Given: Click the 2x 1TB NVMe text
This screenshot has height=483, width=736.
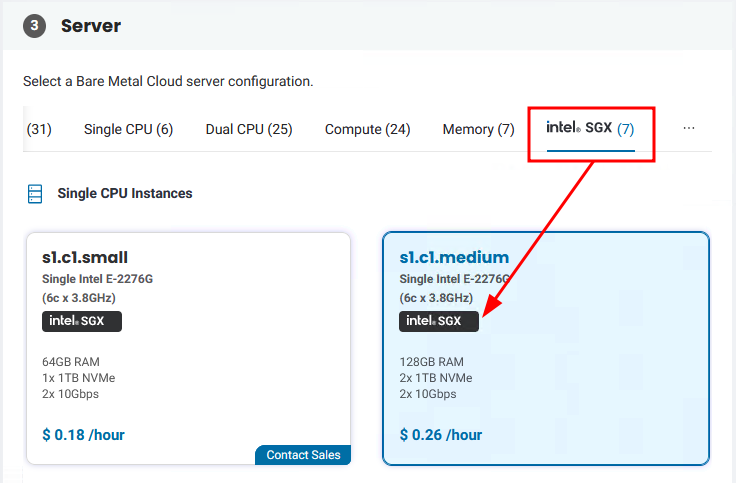Looking at the screenshot, I should pos(436,378).
